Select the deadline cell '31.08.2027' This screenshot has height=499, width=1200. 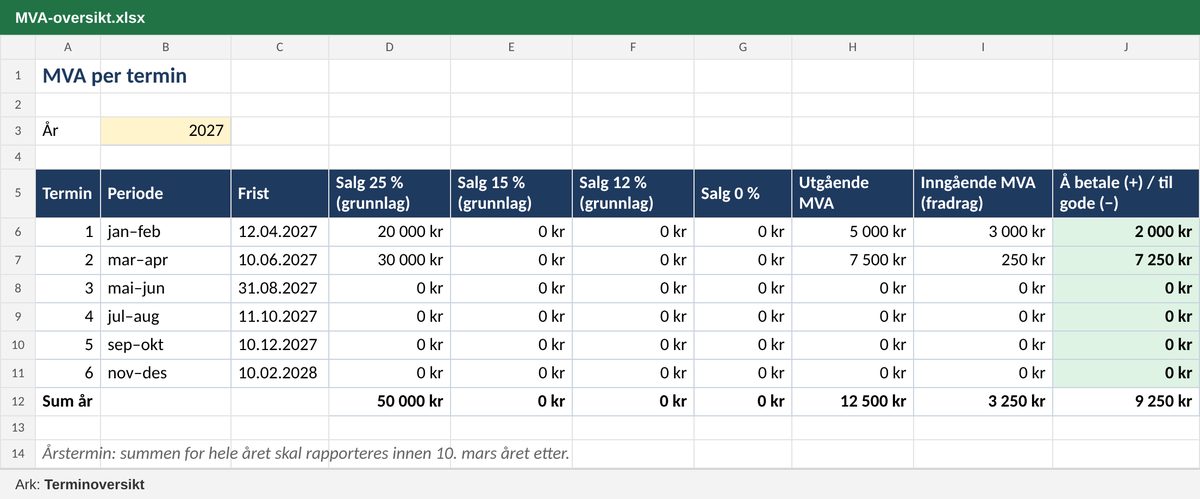(281, 288)
